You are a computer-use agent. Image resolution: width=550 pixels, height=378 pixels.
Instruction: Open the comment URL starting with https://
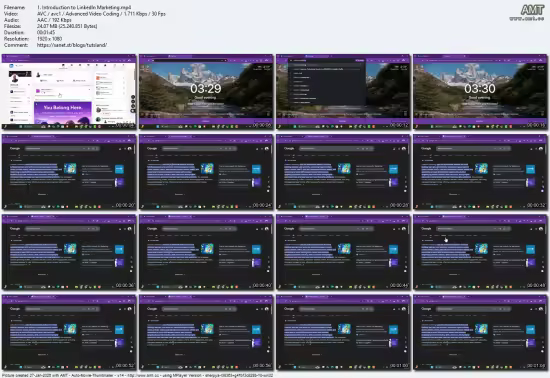click(72, 45)
